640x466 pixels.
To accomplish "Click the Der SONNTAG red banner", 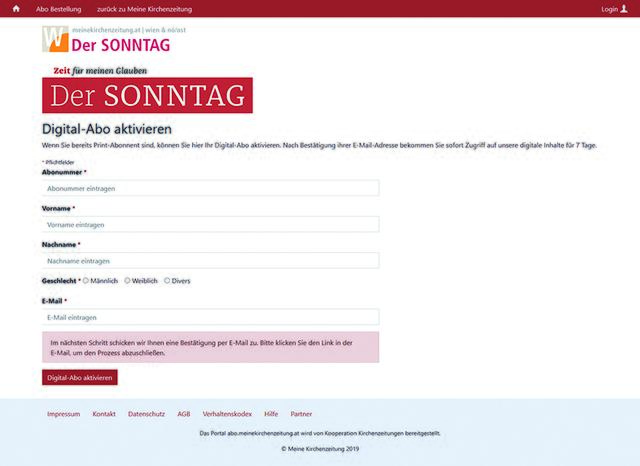I will 147,96.
